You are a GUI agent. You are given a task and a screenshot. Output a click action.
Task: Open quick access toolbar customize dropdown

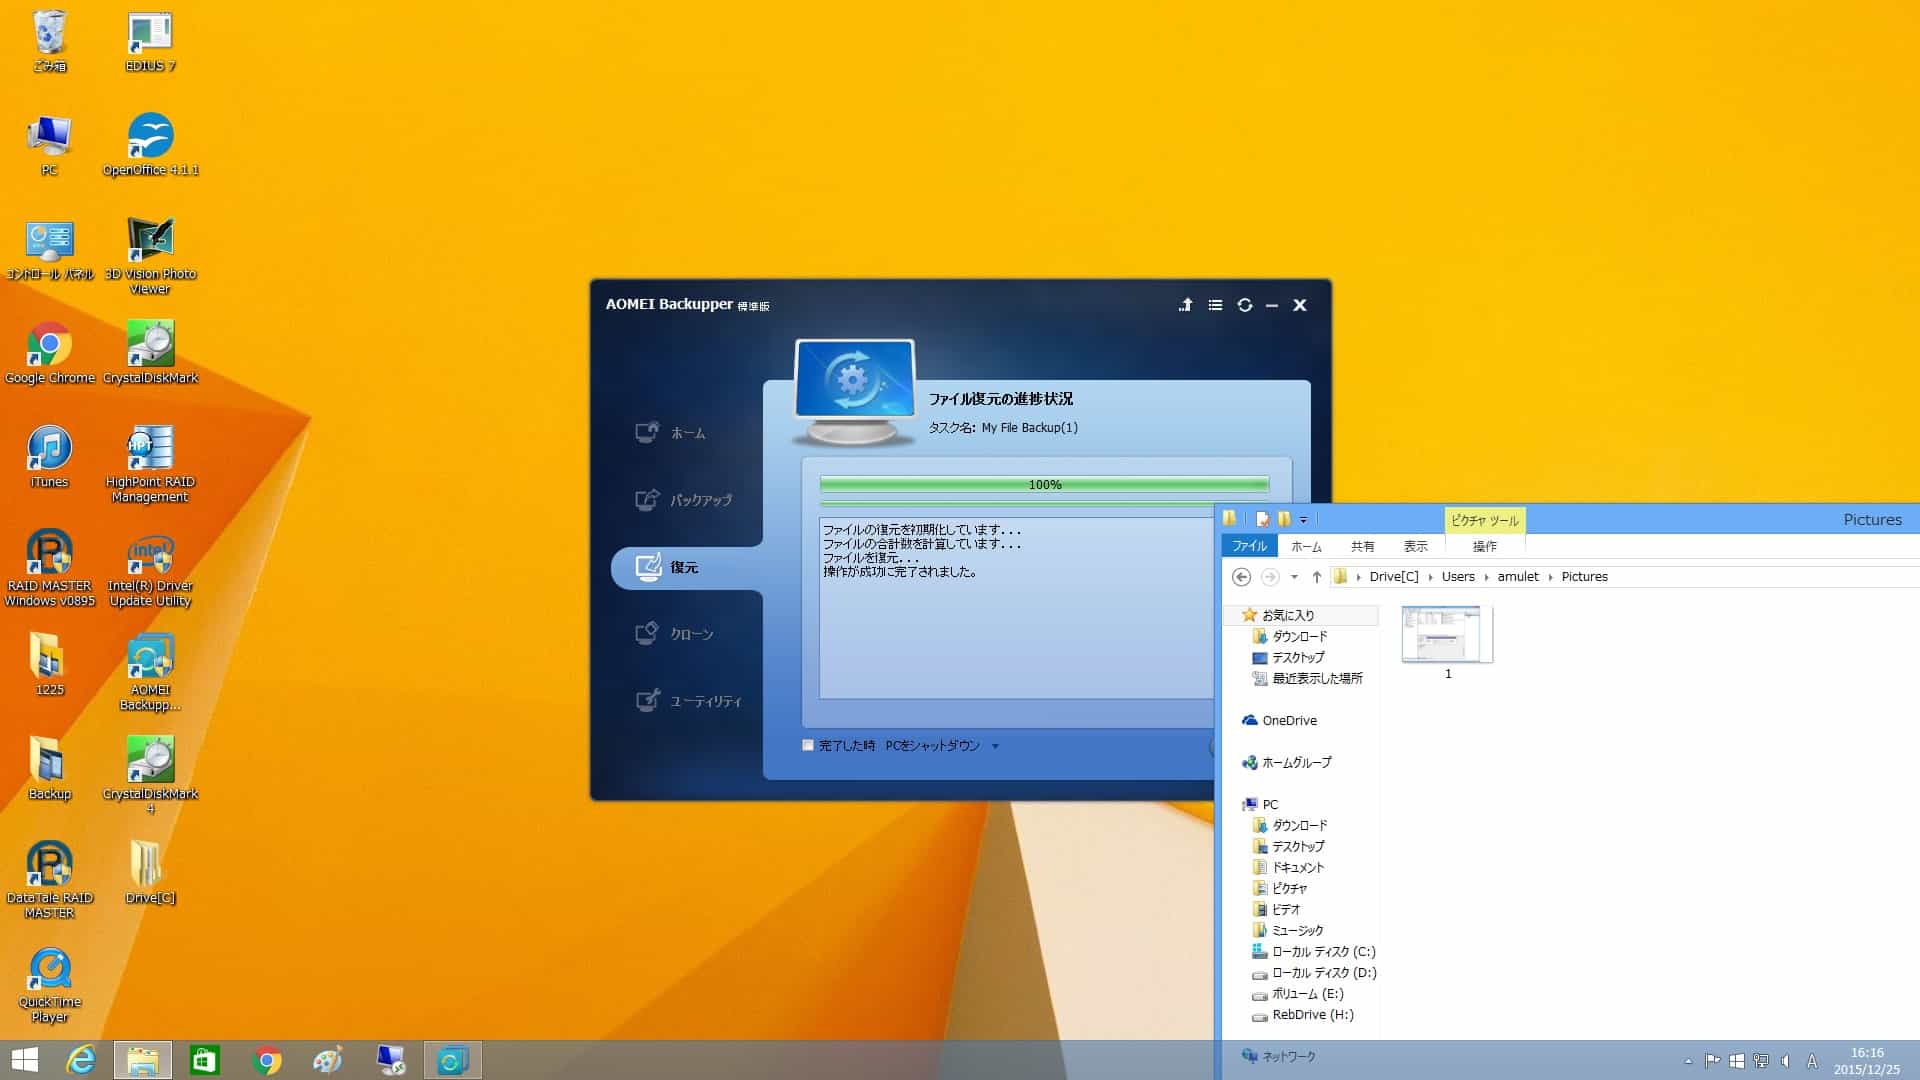coord(1303,520)
